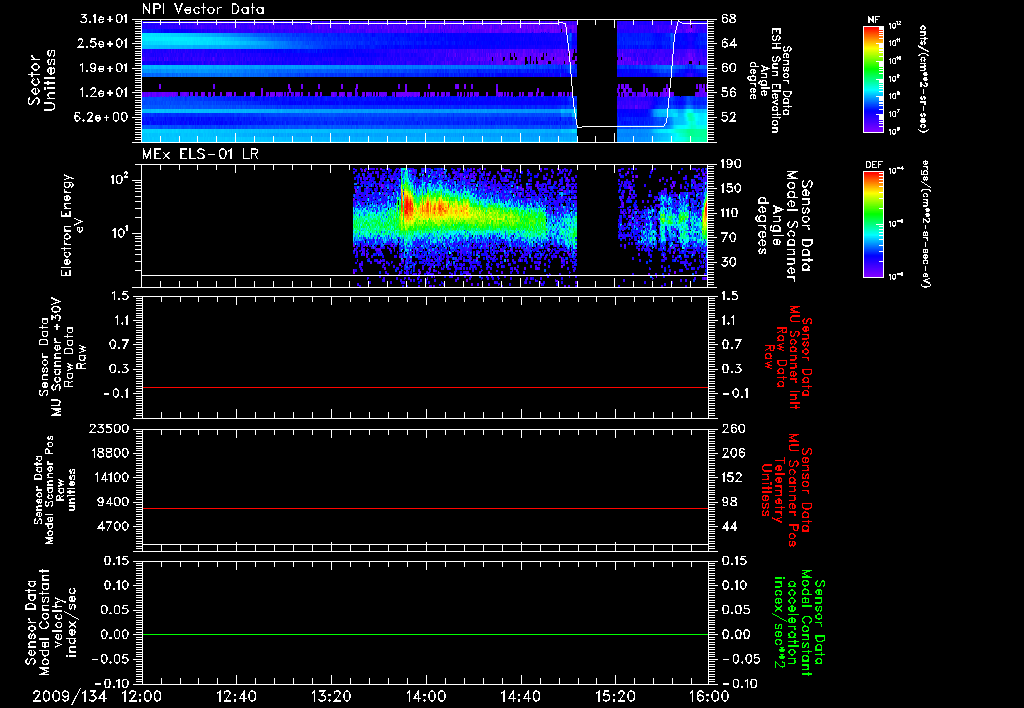Click the 1.2e+01 sector tick label

tap(104, 93)
